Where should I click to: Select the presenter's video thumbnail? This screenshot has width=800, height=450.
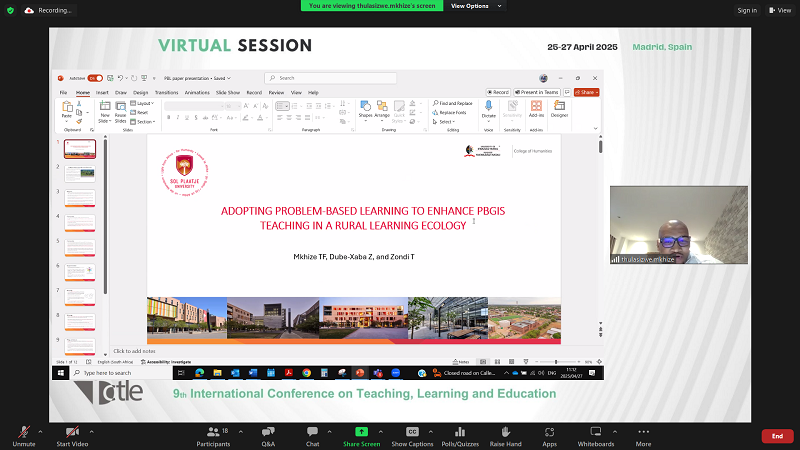tap(678, 225)
